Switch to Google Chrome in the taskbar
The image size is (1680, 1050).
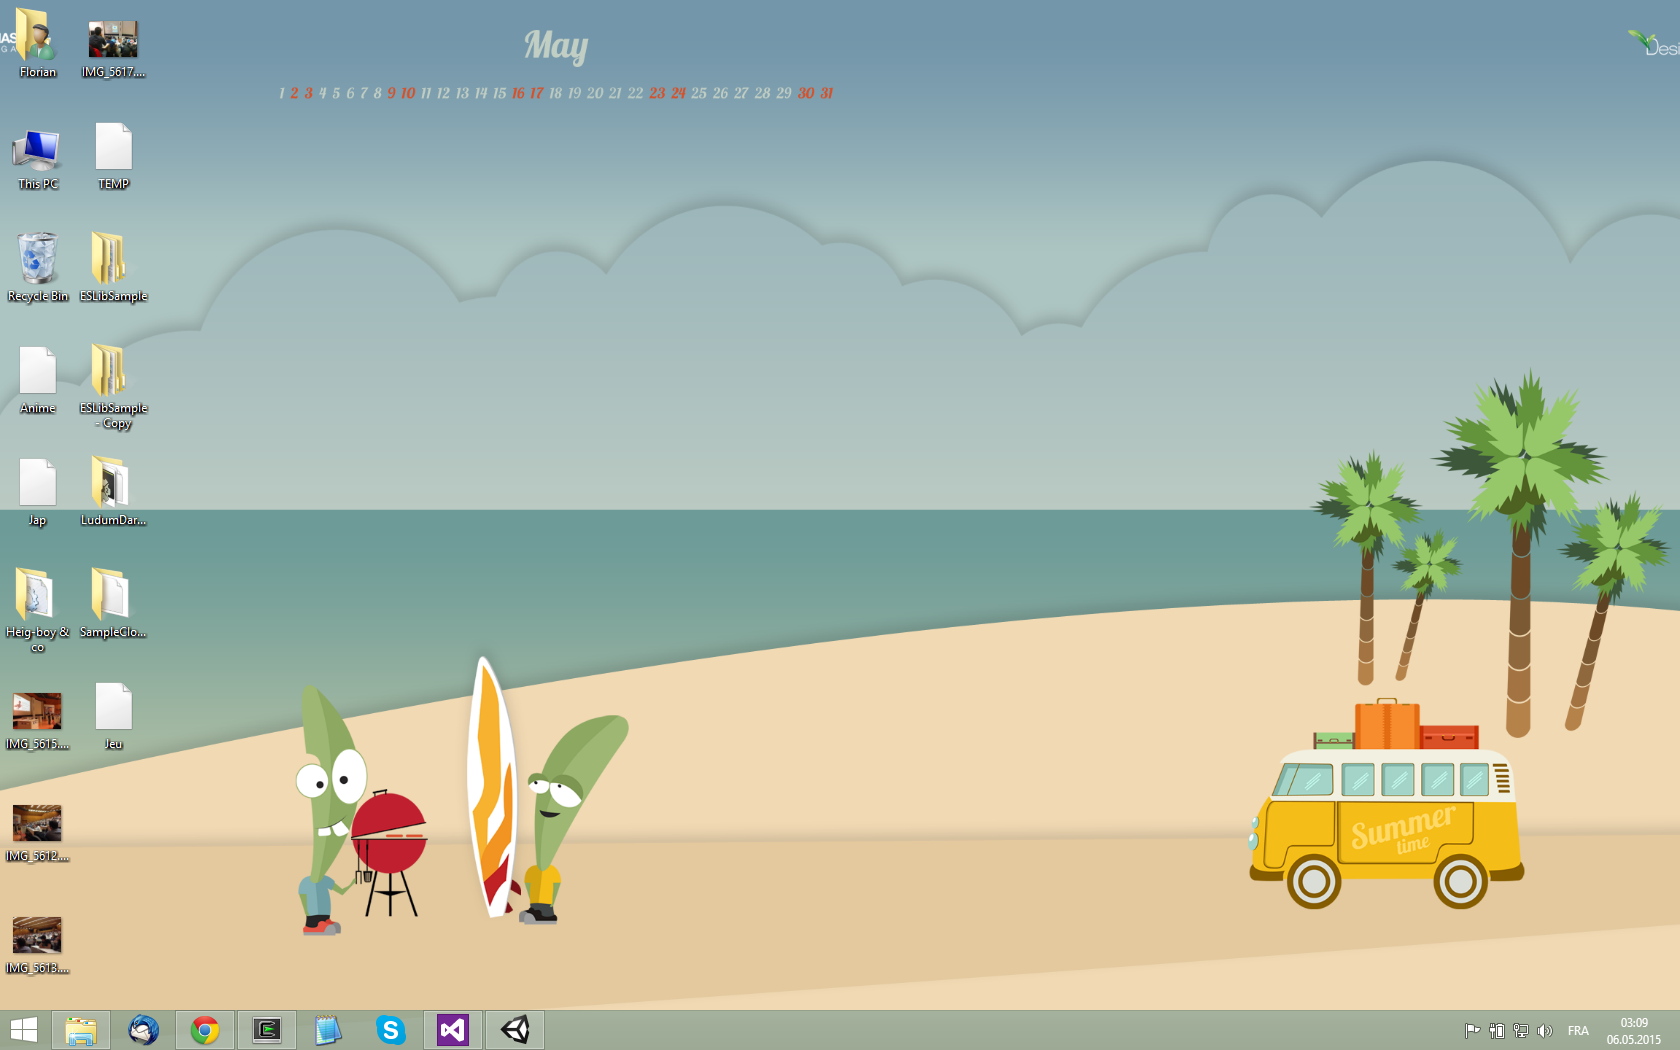tap(205, 1030)
